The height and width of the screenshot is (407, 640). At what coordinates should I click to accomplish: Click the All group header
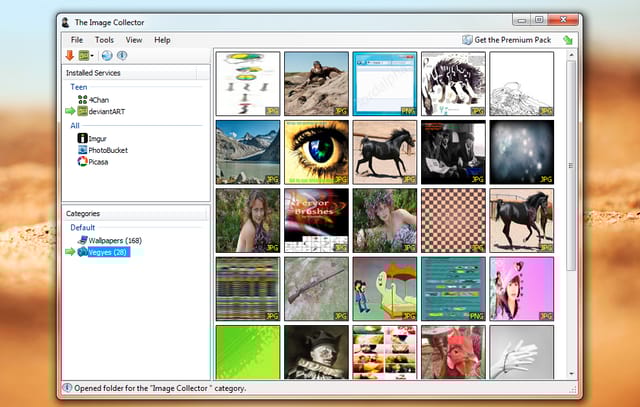[75, 126]
